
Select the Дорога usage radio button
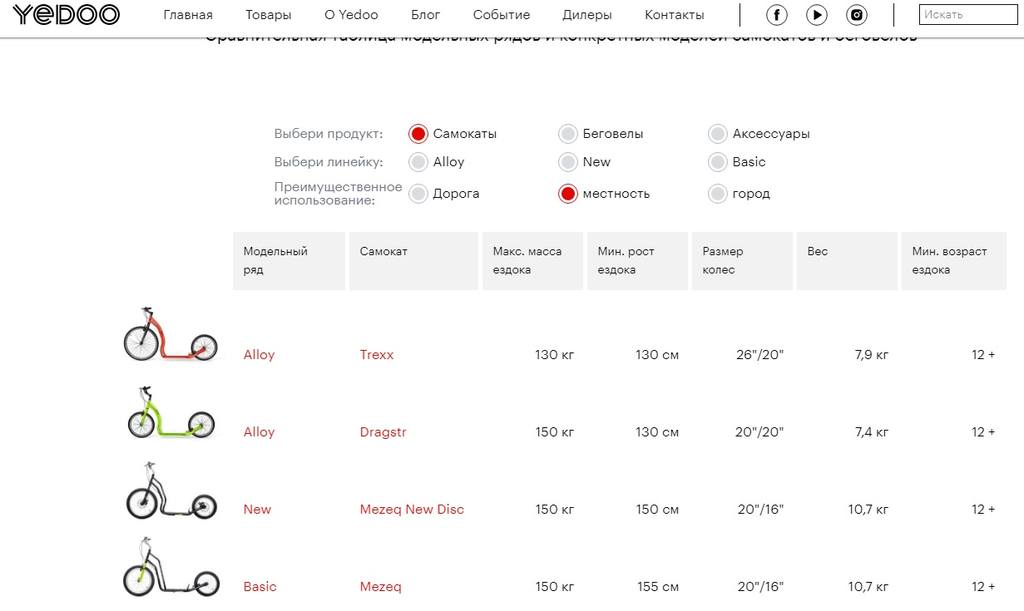pos(418,194)
